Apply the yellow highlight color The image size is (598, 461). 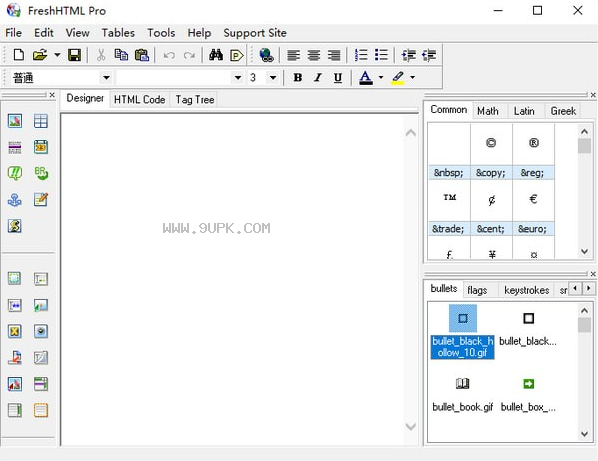point(398,78)
